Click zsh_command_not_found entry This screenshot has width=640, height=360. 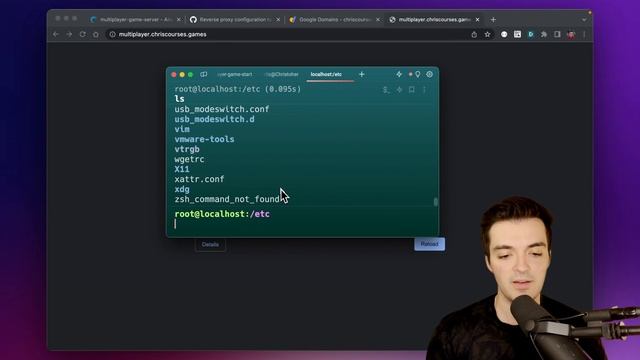pyautogui.click(x=227, y=199)
